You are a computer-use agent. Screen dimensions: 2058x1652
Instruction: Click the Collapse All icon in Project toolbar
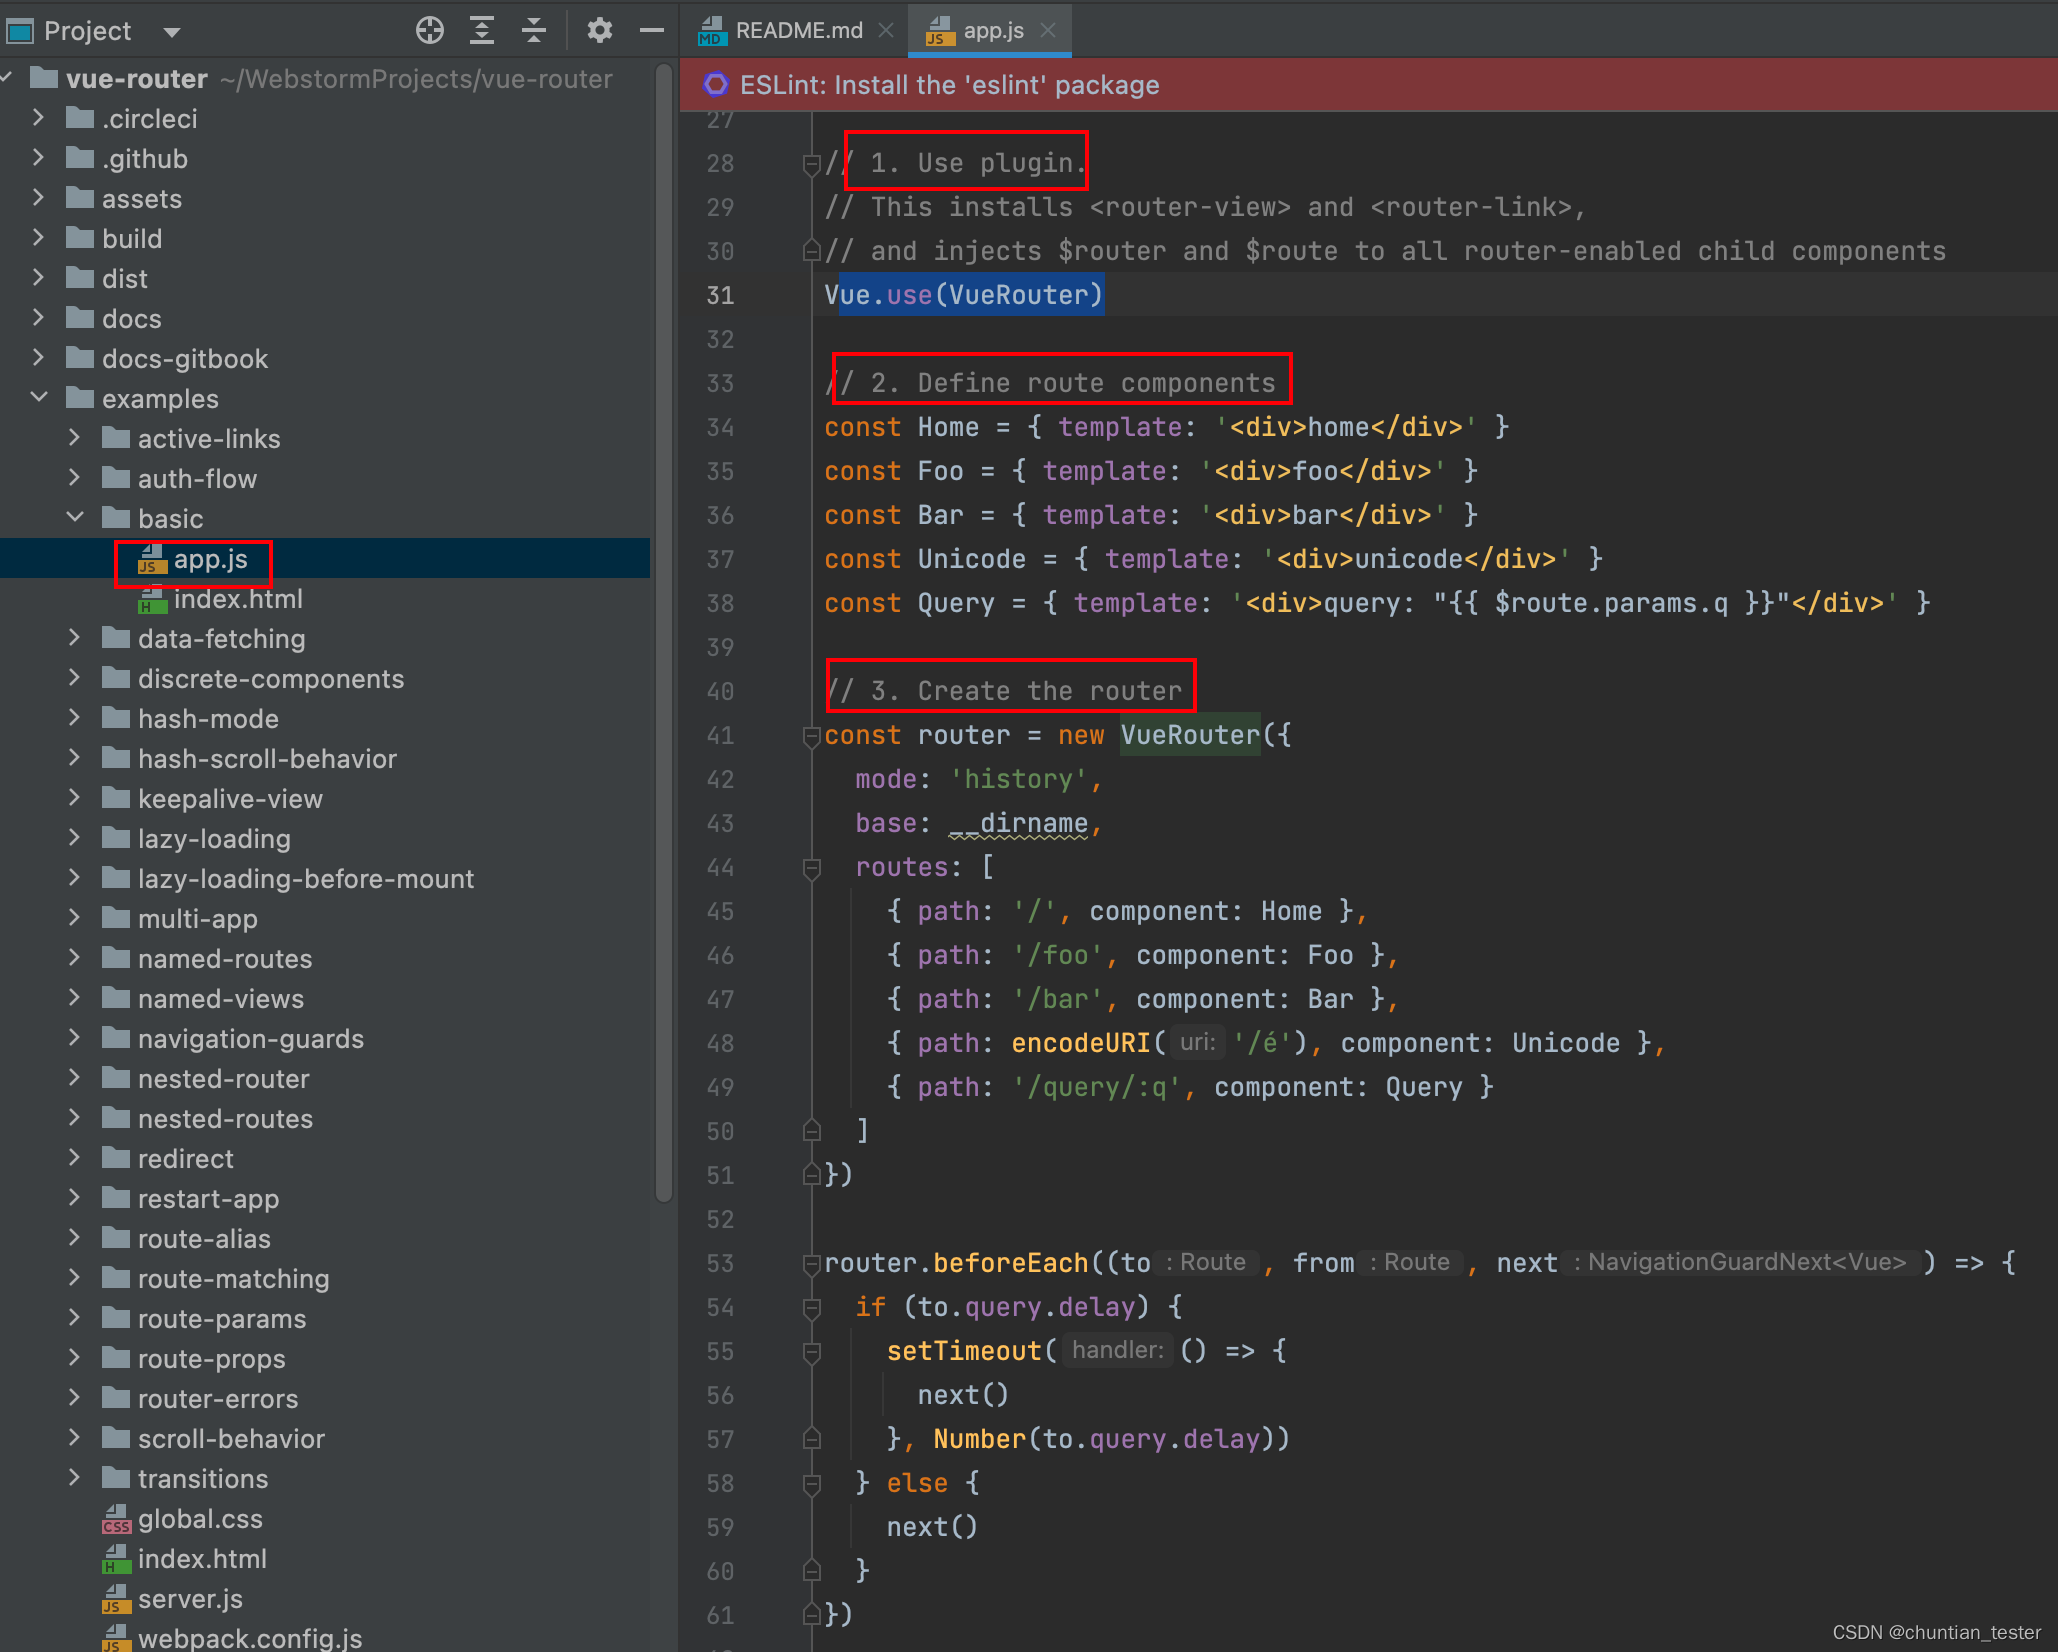point(534,30)
